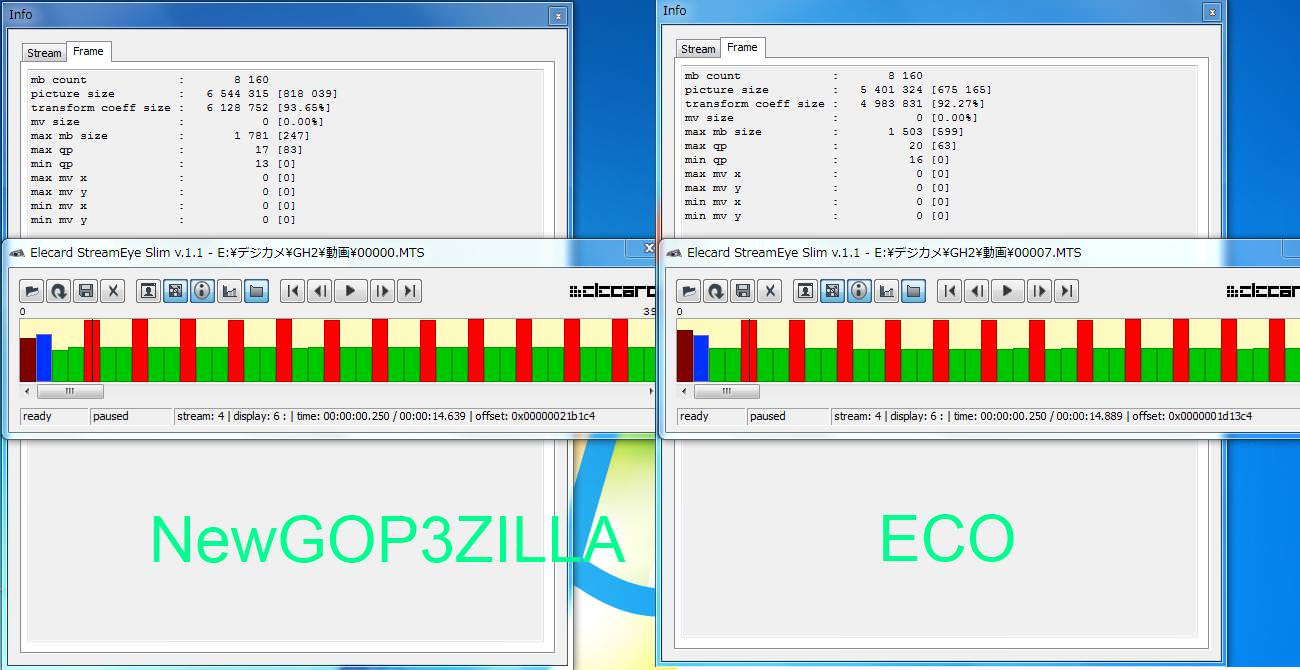Image resolution: width=1300 pixels, height=670 pixels.
Task: Click the chart/histogram icon in 00007.MTS toolbar
Action: (886, 291)
